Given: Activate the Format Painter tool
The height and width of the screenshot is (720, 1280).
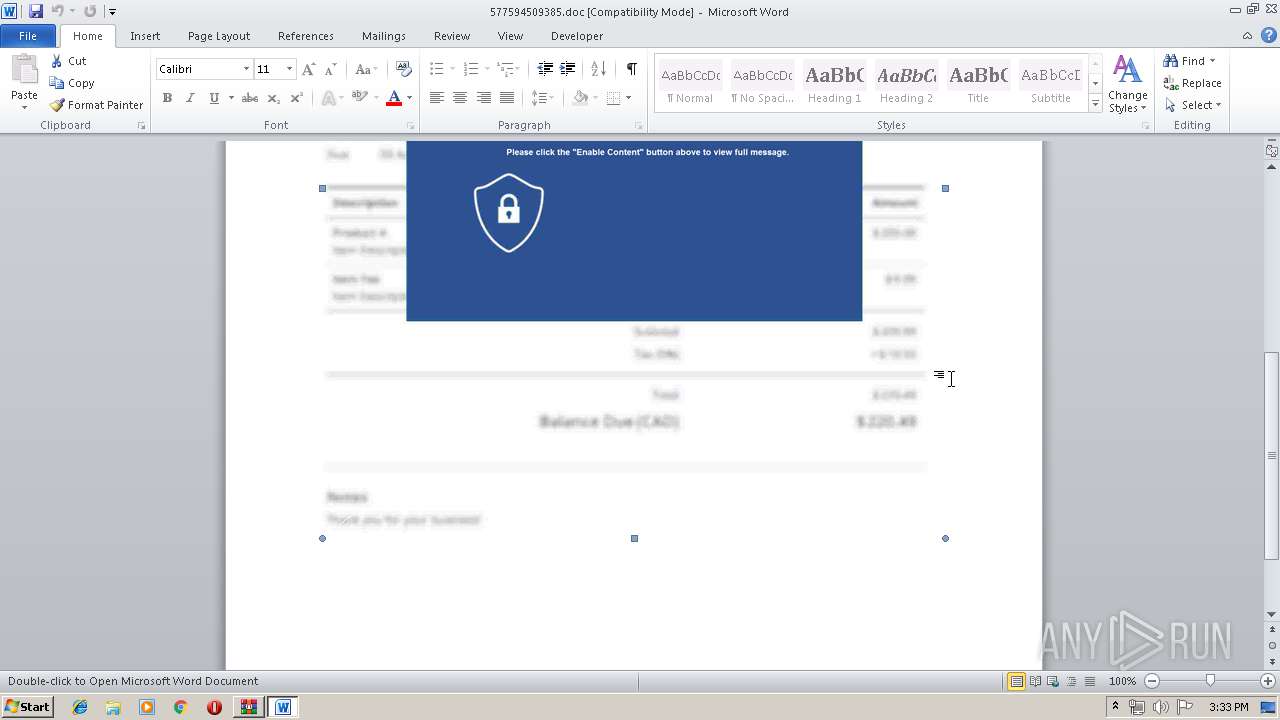Looking at the screenshot, I should coord(96,105).
